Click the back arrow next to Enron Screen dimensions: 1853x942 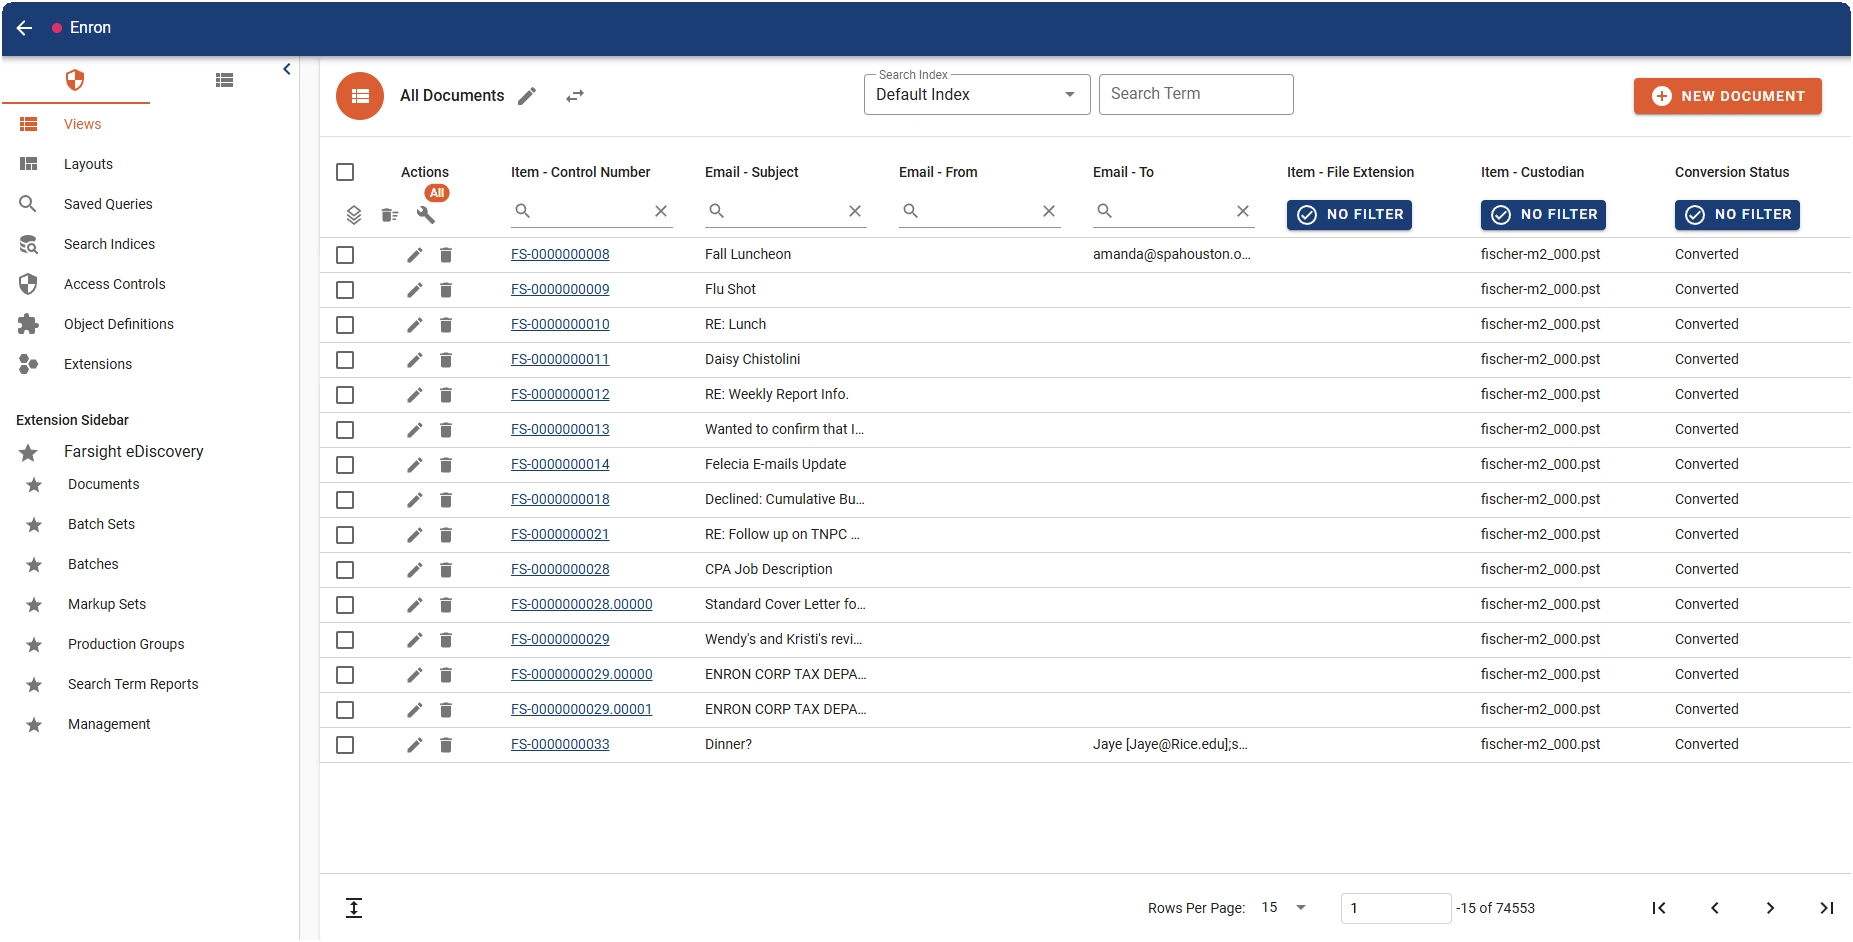(x=25, y=28)
